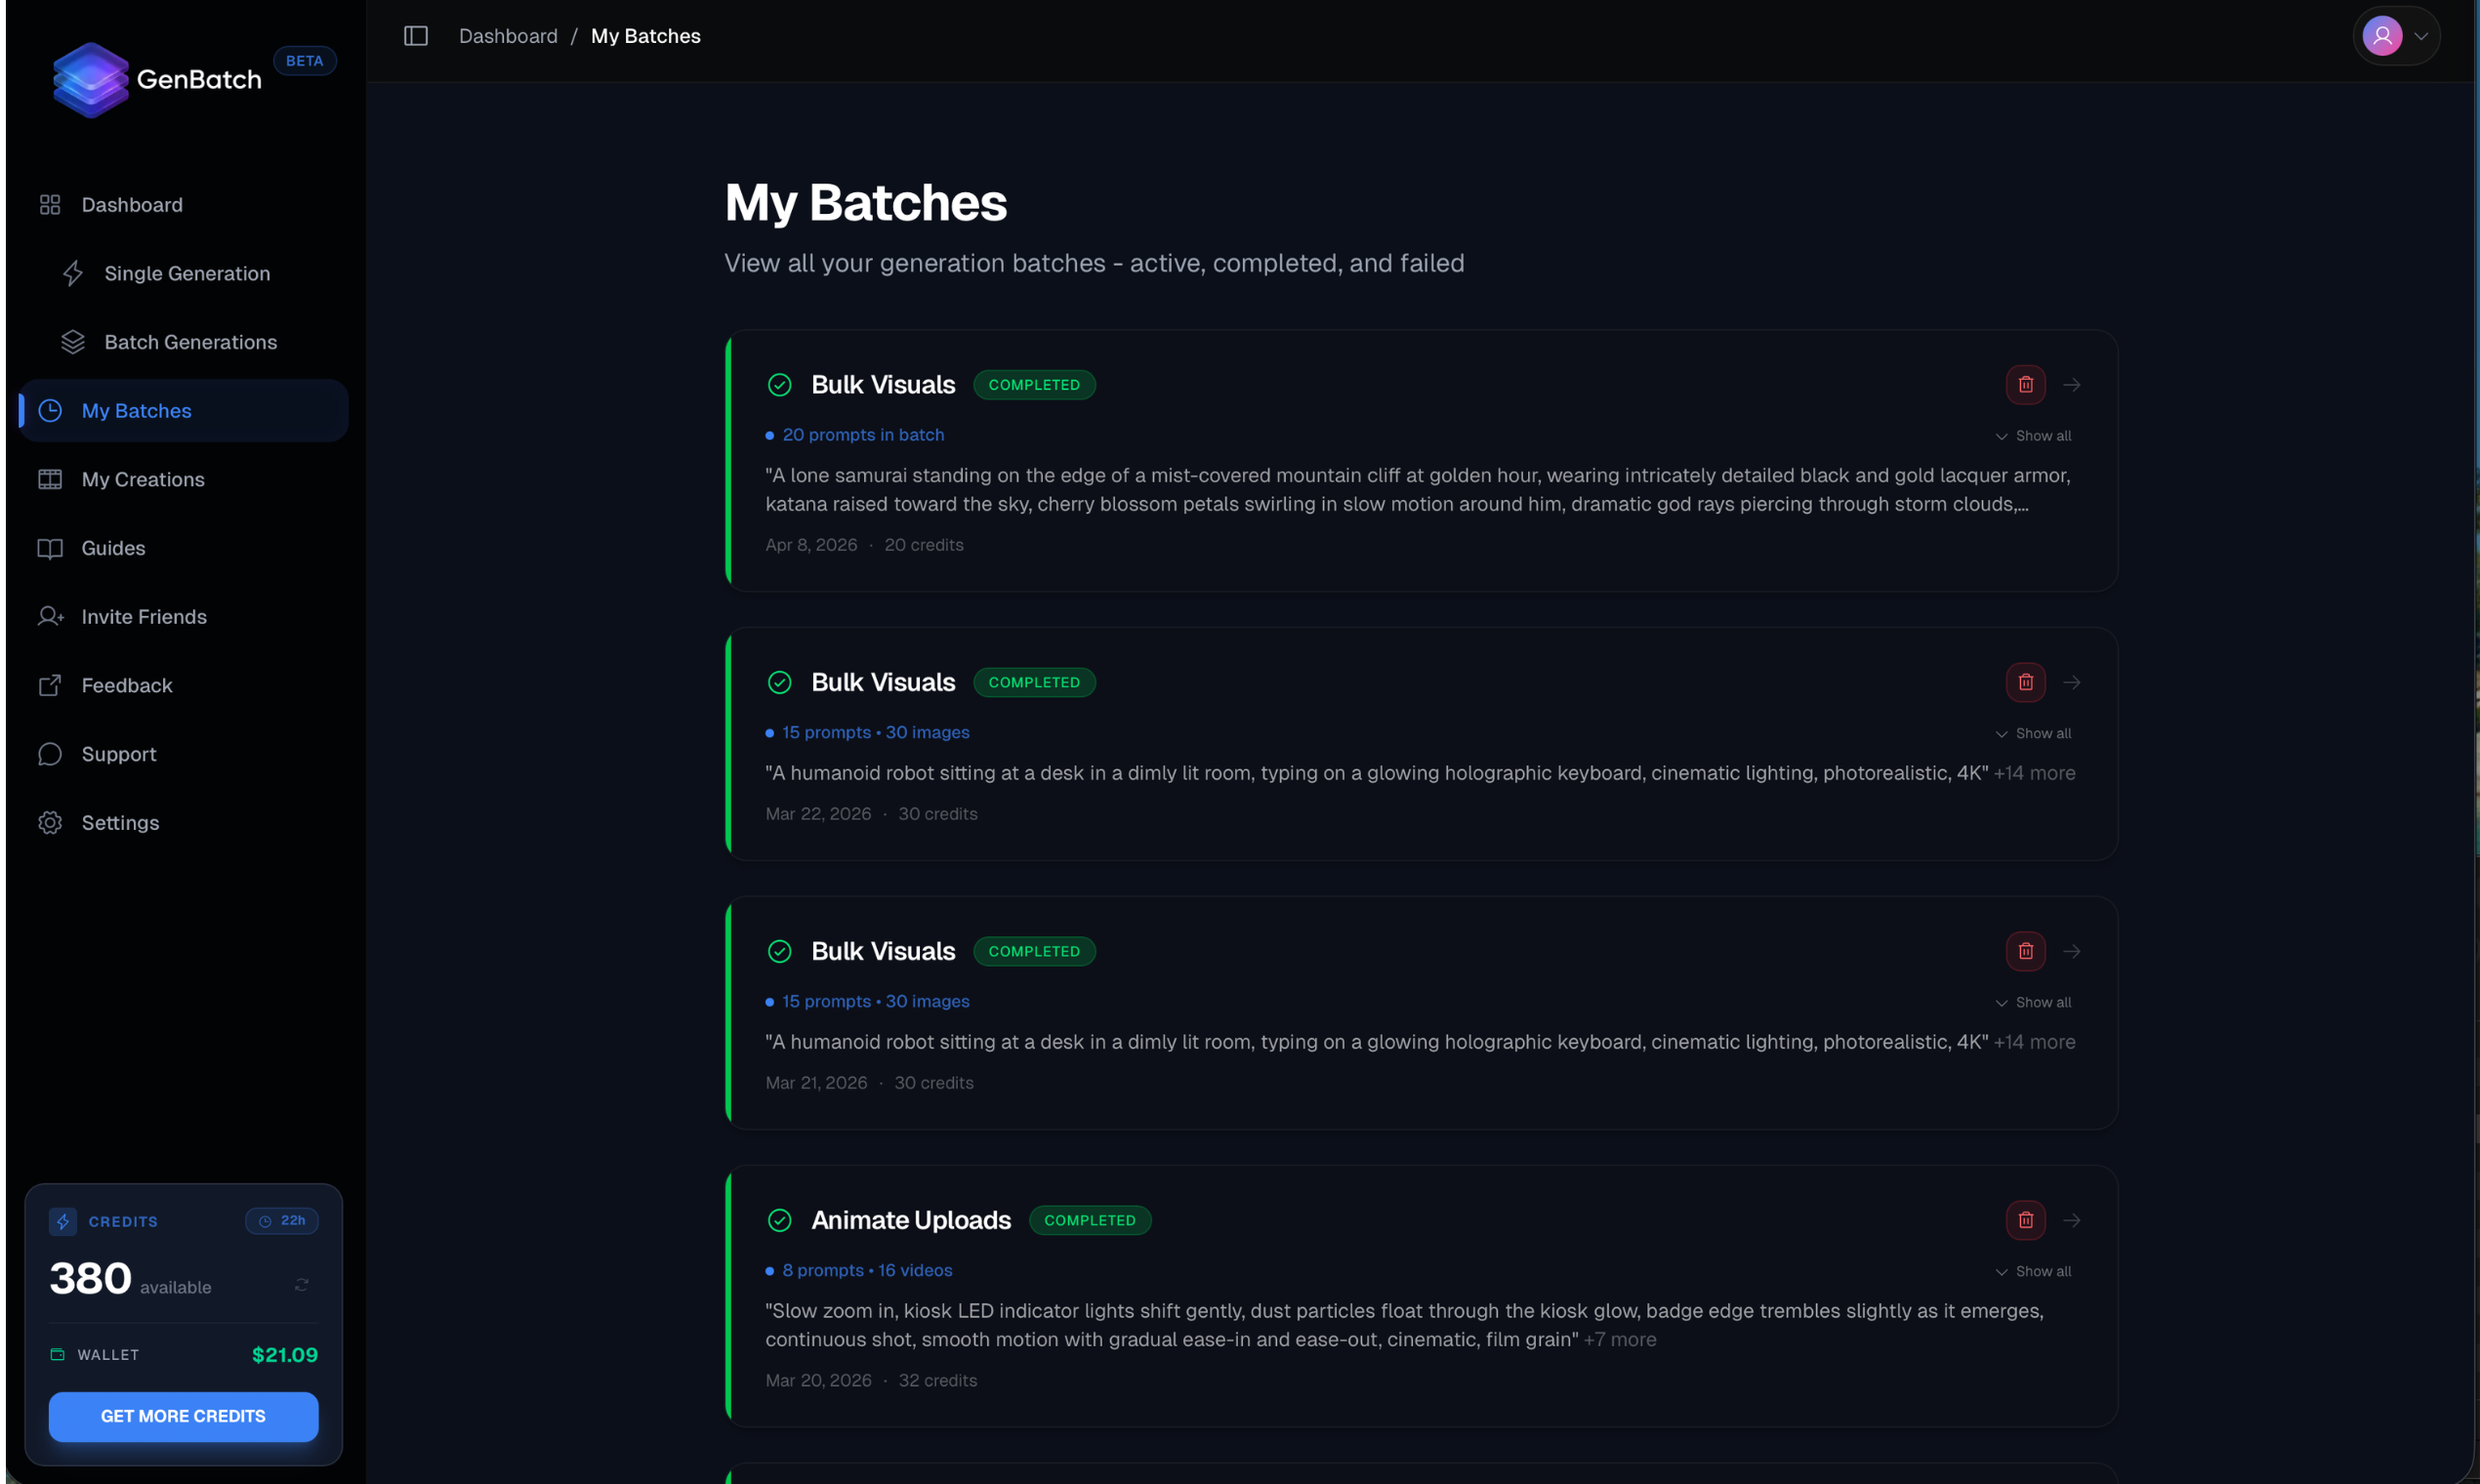Open Apr 8 Bulk Visuals batch arrow
The height and width of the screenshot is (1484, 2480).
tap(2072, 385)
